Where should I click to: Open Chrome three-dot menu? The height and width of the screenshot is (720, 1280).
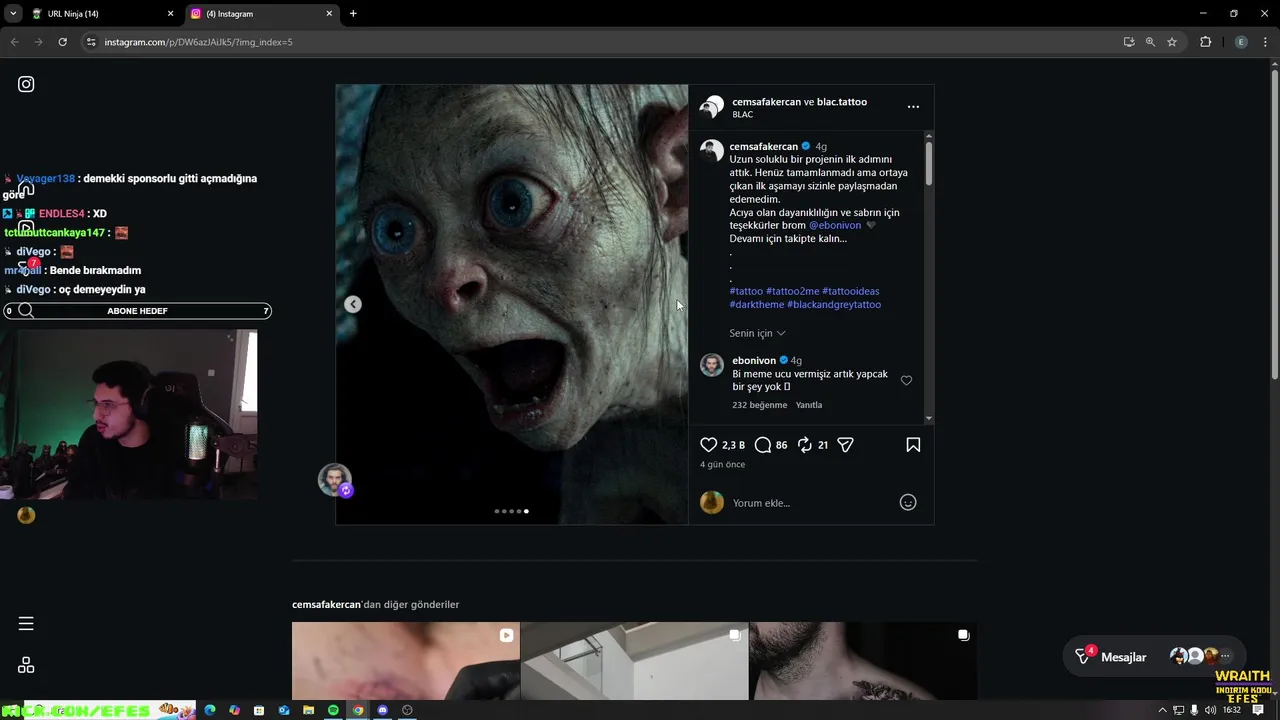[x=1265, y=42]
